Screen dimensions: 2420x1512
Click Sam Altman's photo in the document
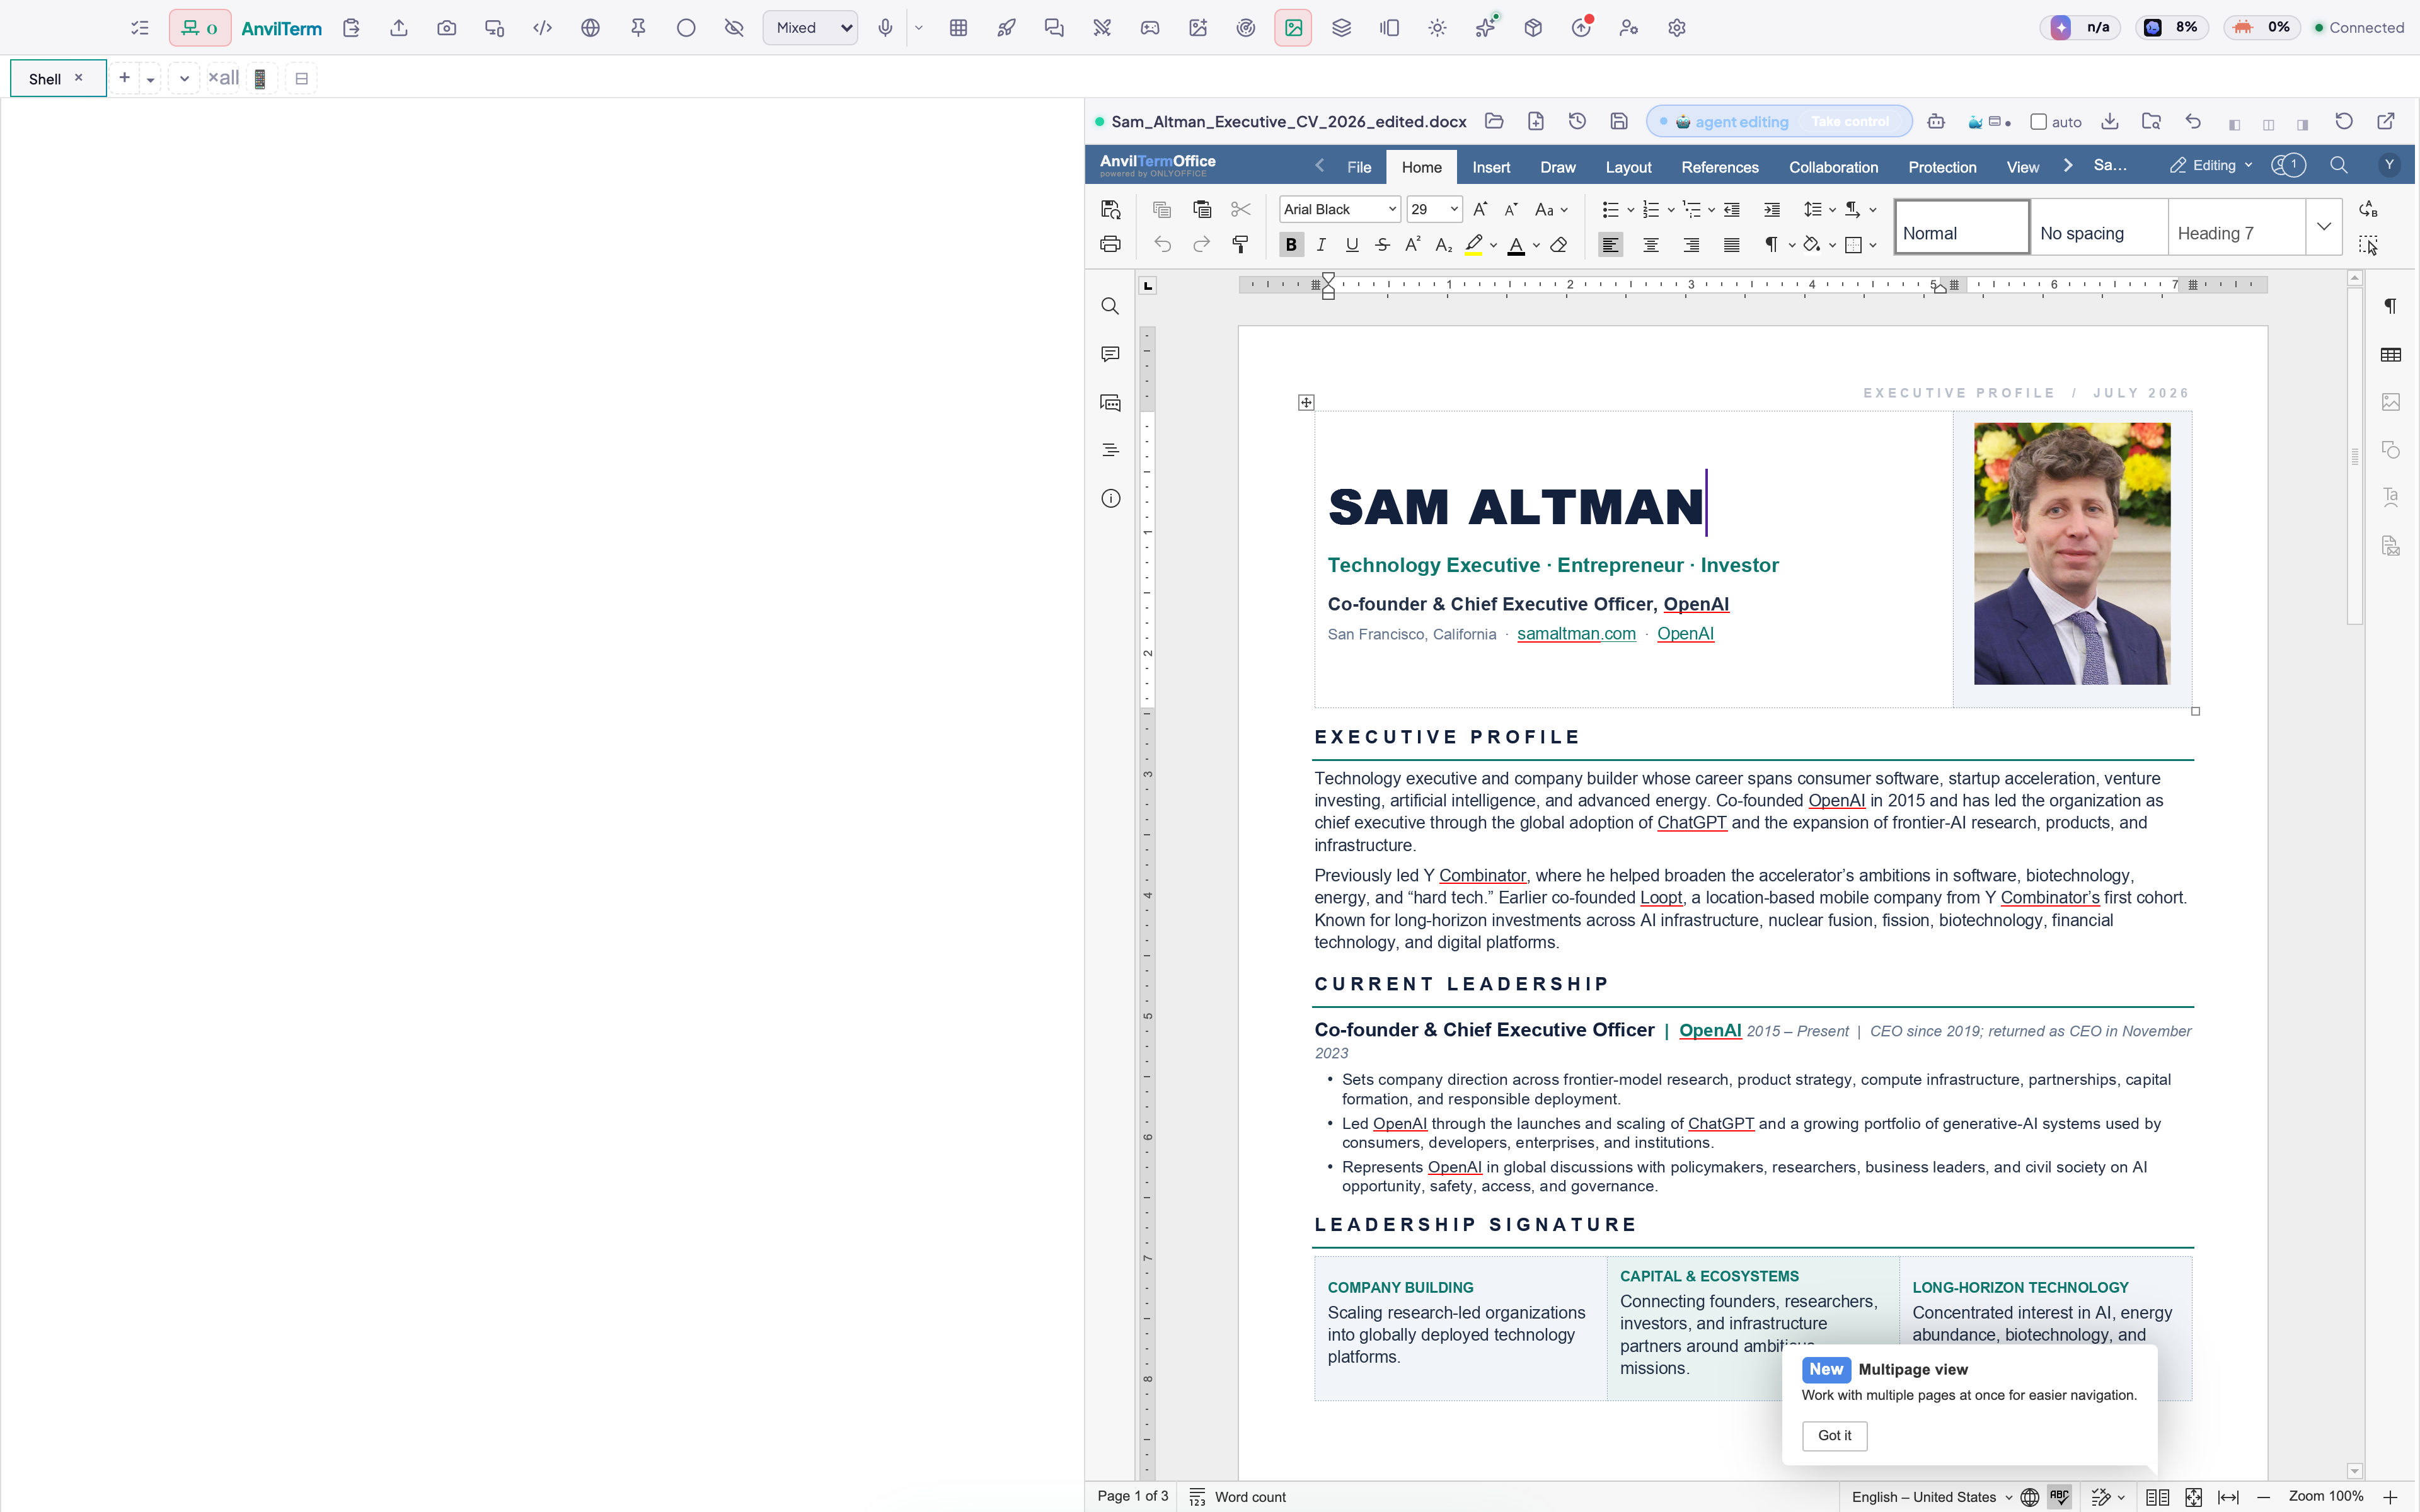tap(2071, 554)
